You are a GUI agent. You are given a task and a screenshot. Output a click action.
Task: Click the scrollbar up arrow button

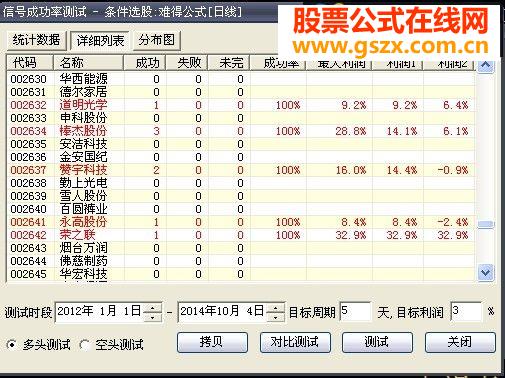tap(485, 66)
